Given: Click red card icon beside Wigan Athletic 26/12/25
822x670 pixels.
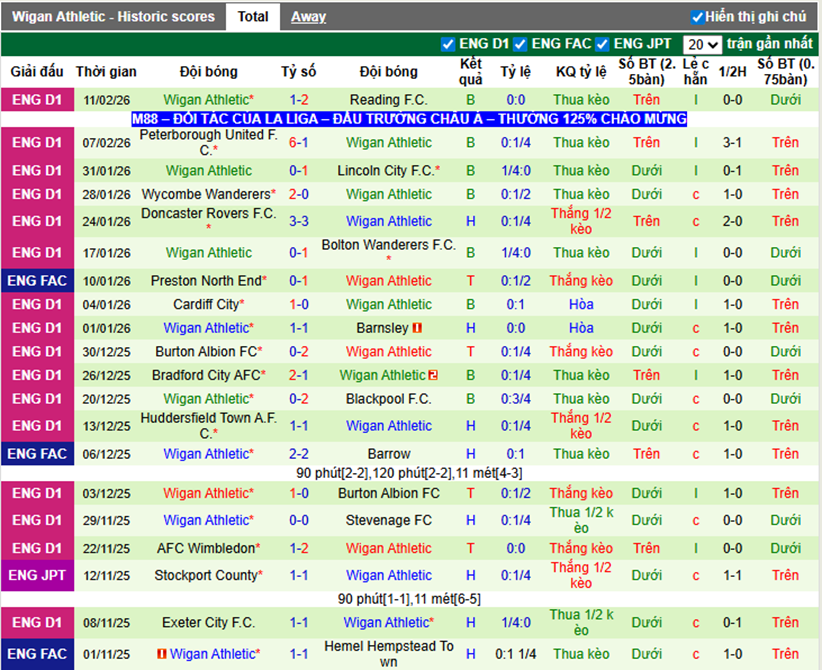Looking at the screenshot, I should pyautogui.click(x=433, y=375).
